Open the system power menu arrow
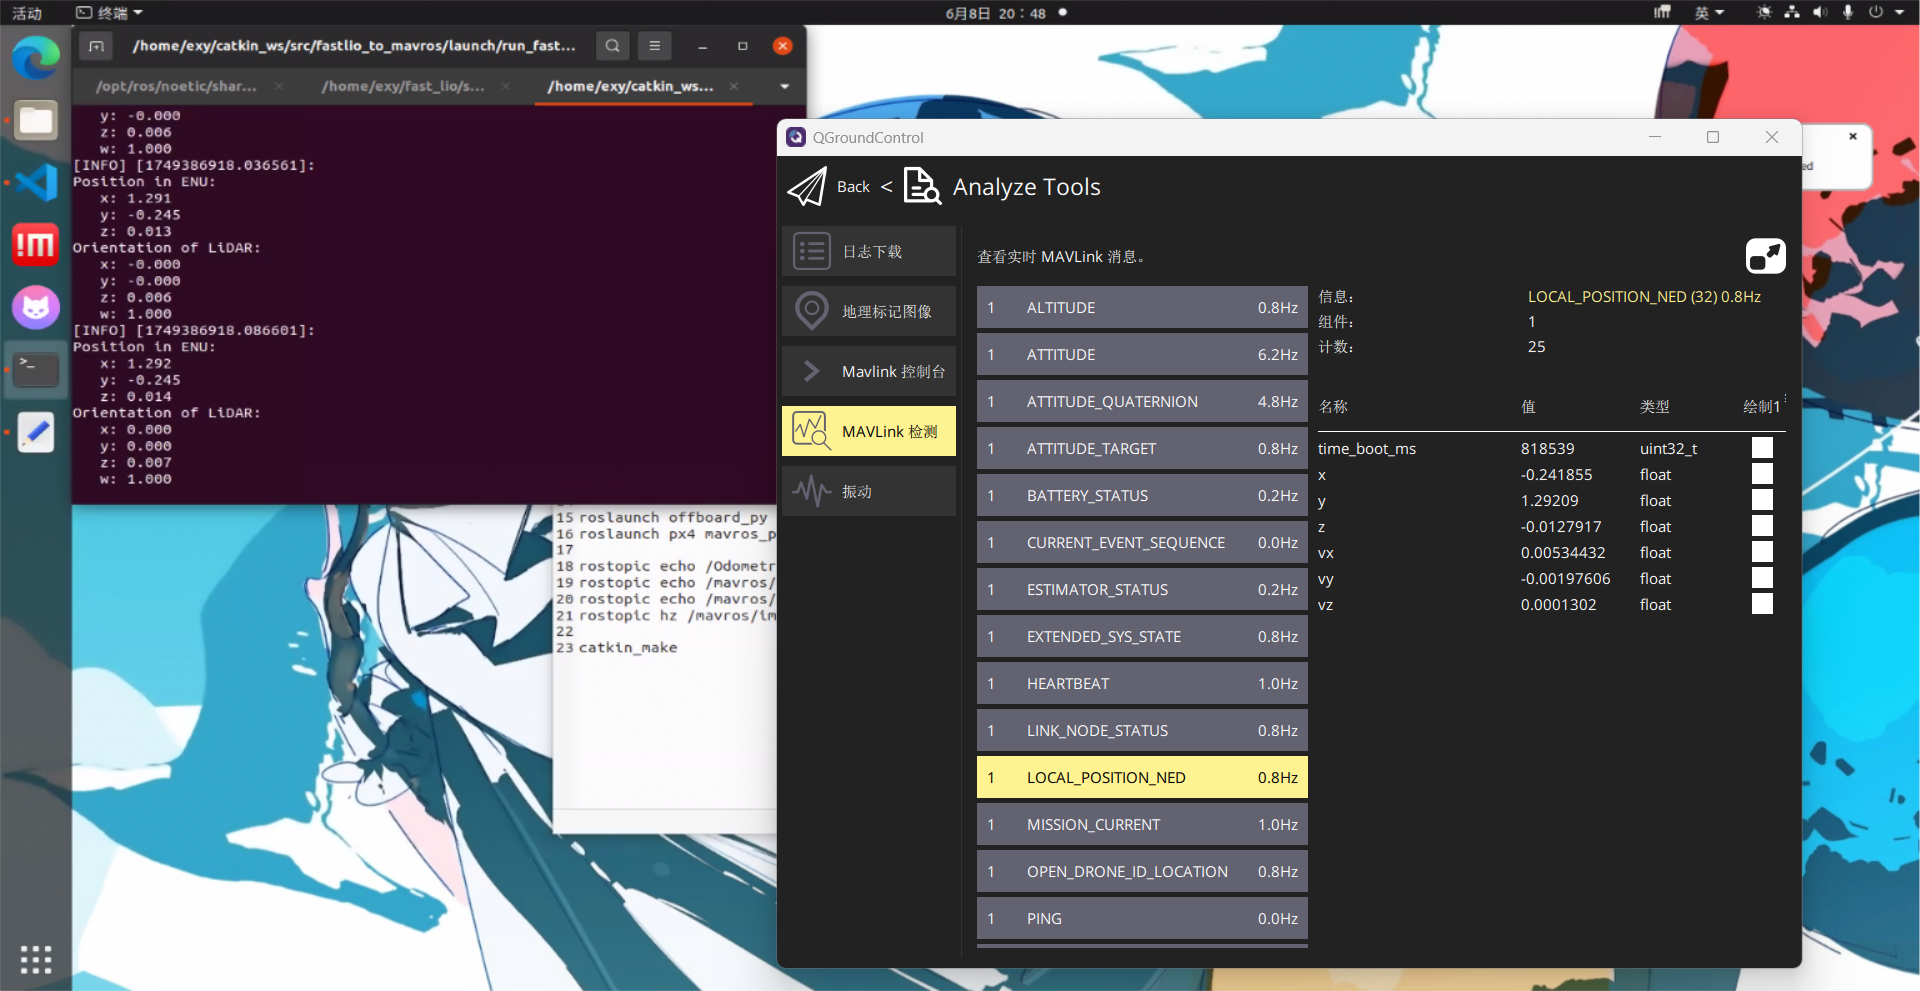Viewport: 1920px width, 991px height. pos(1900,12)
